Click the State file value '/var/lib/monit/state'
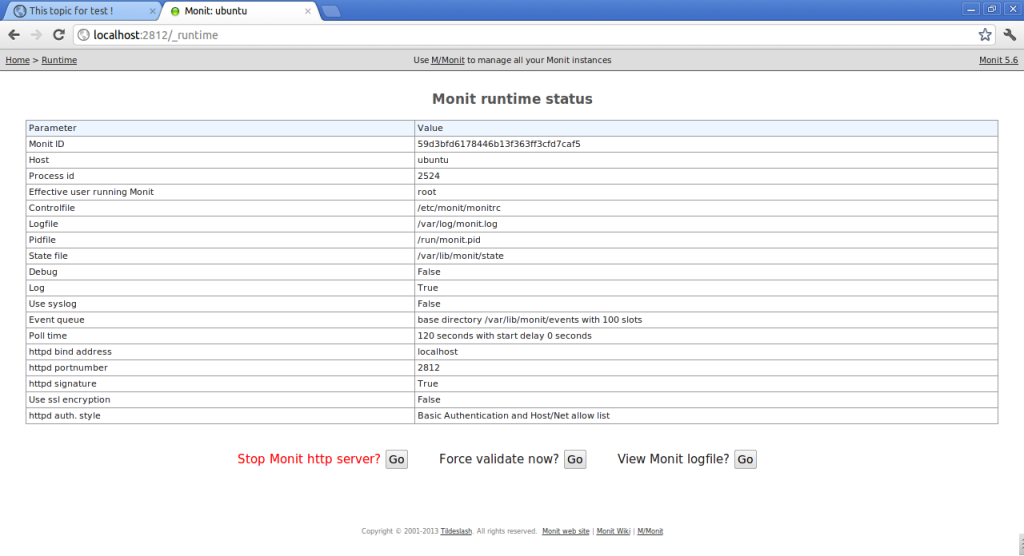 pos(460,256)
